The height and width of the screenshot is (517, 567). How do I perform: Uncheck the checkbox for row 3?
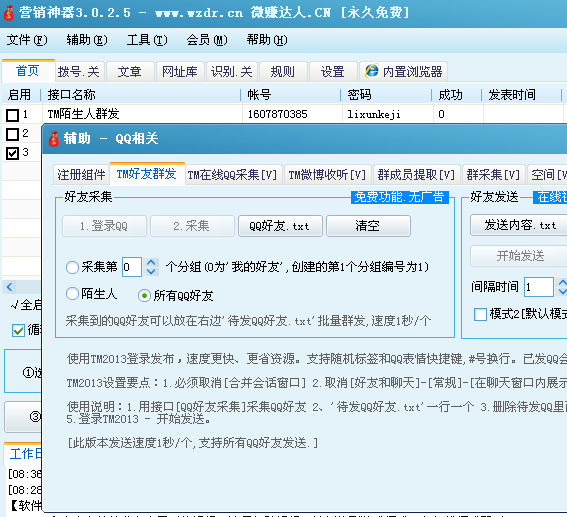[x=13, y=153]
